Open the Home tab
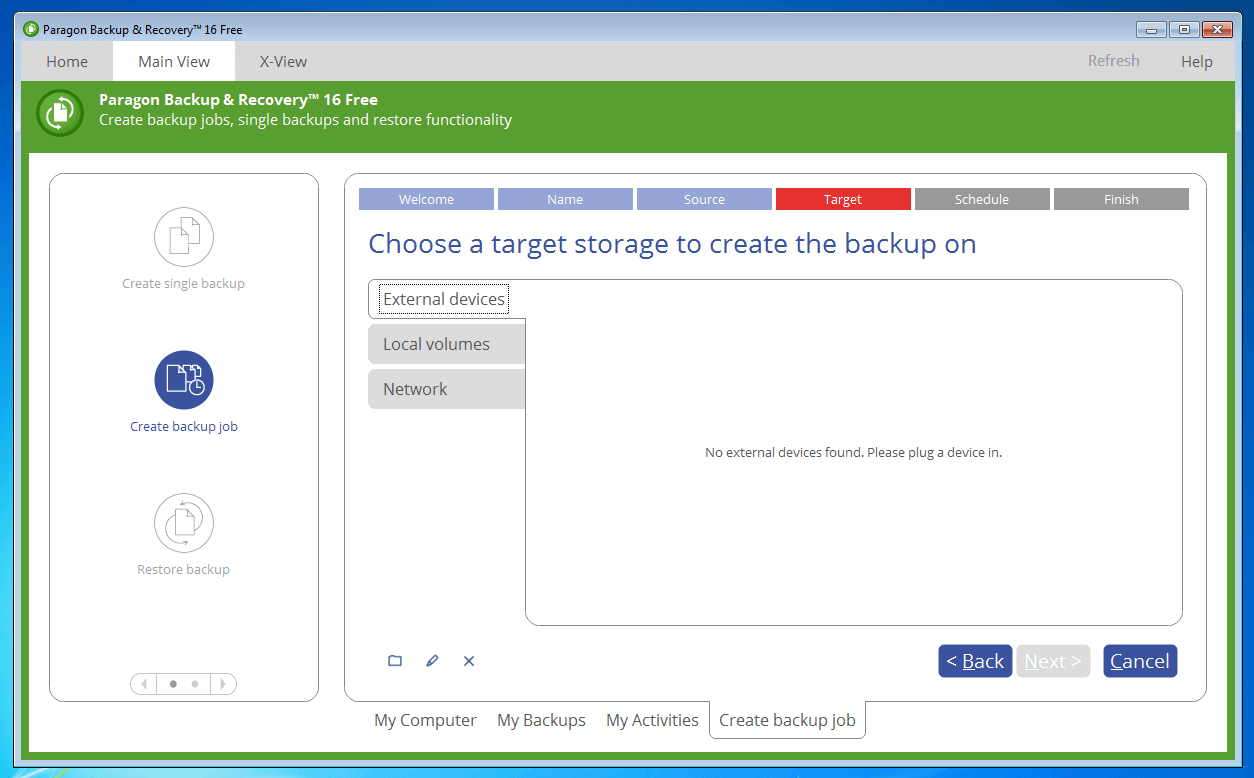Image resolution: width=1254 pixels, height=778 pixels. point(67,61)
